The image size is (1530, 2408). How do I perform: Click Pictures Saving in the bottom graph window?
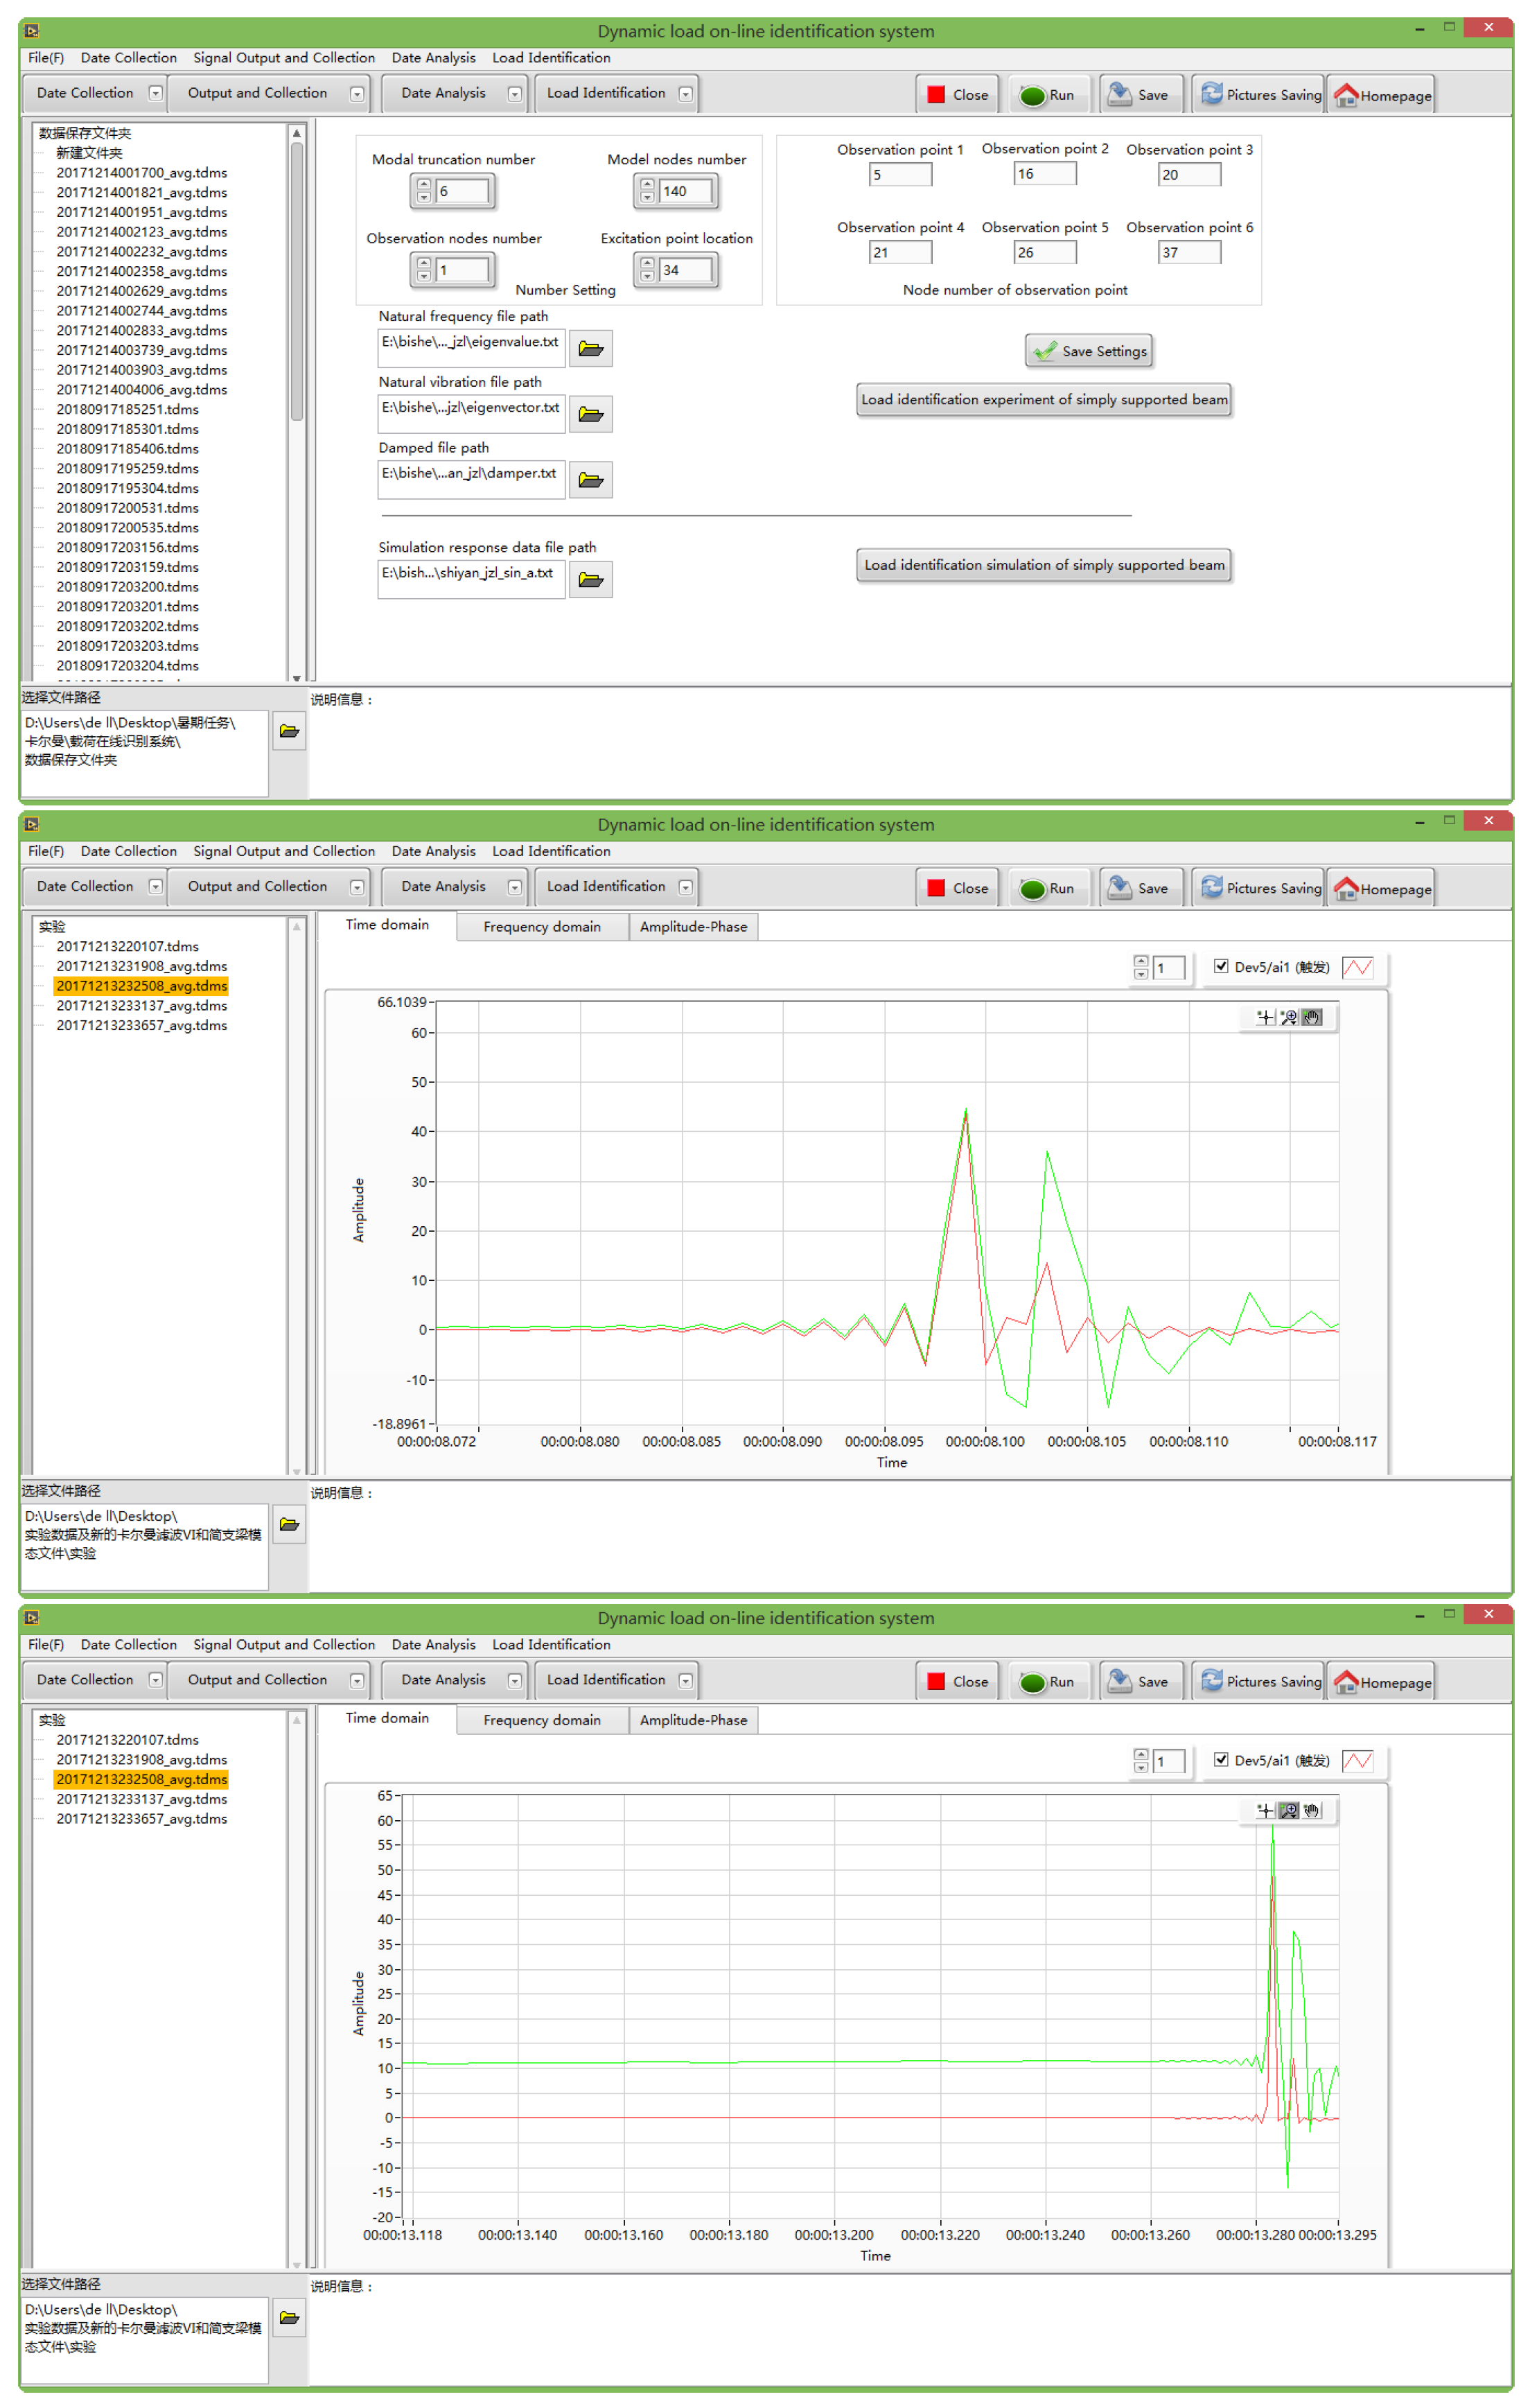pyautogui.click(x=1259, y=1682)
